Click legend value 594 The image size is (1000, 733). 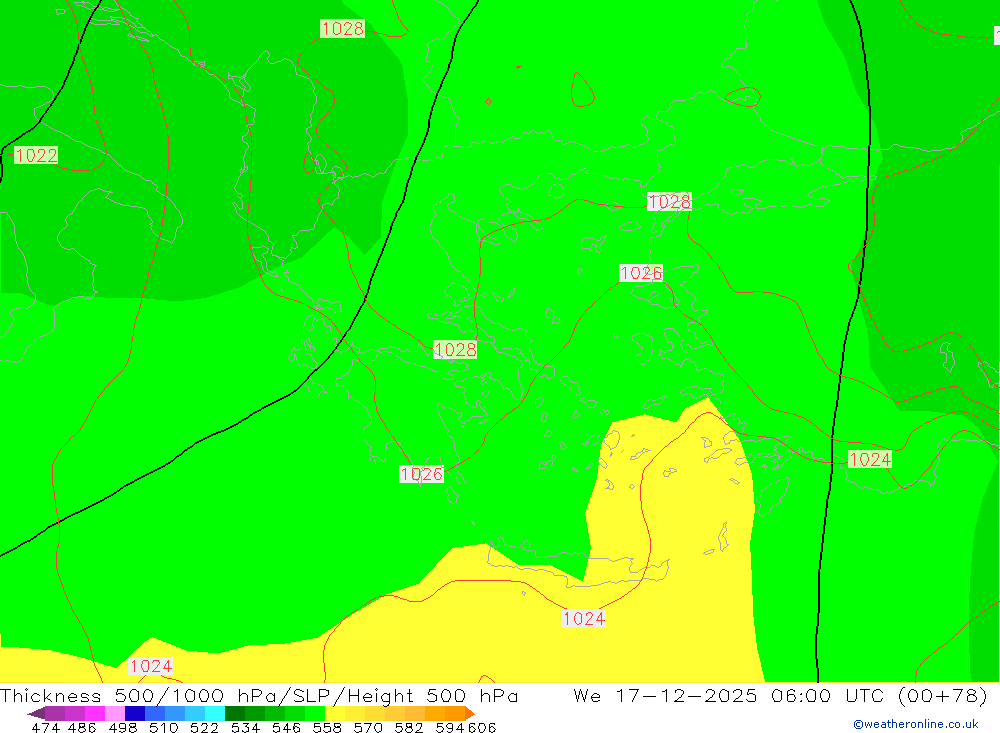tap(450, 727)
